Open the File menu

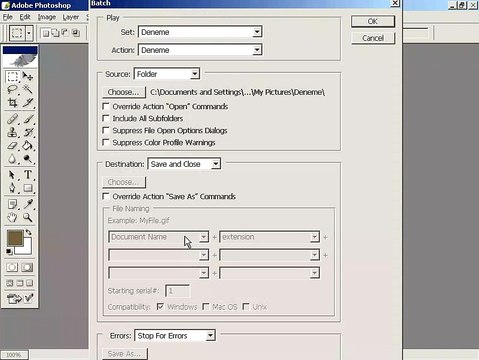pyautogui.click(x=8, y=17)
